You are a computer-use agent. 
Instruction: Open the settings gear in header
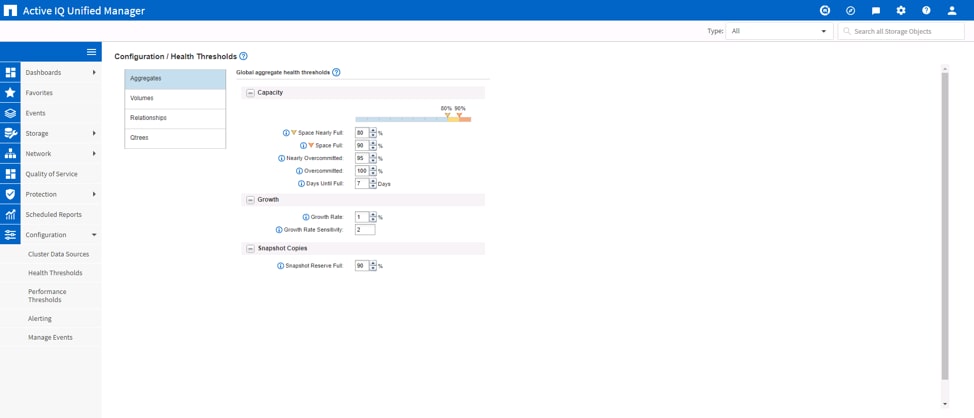tap(901, 11)
